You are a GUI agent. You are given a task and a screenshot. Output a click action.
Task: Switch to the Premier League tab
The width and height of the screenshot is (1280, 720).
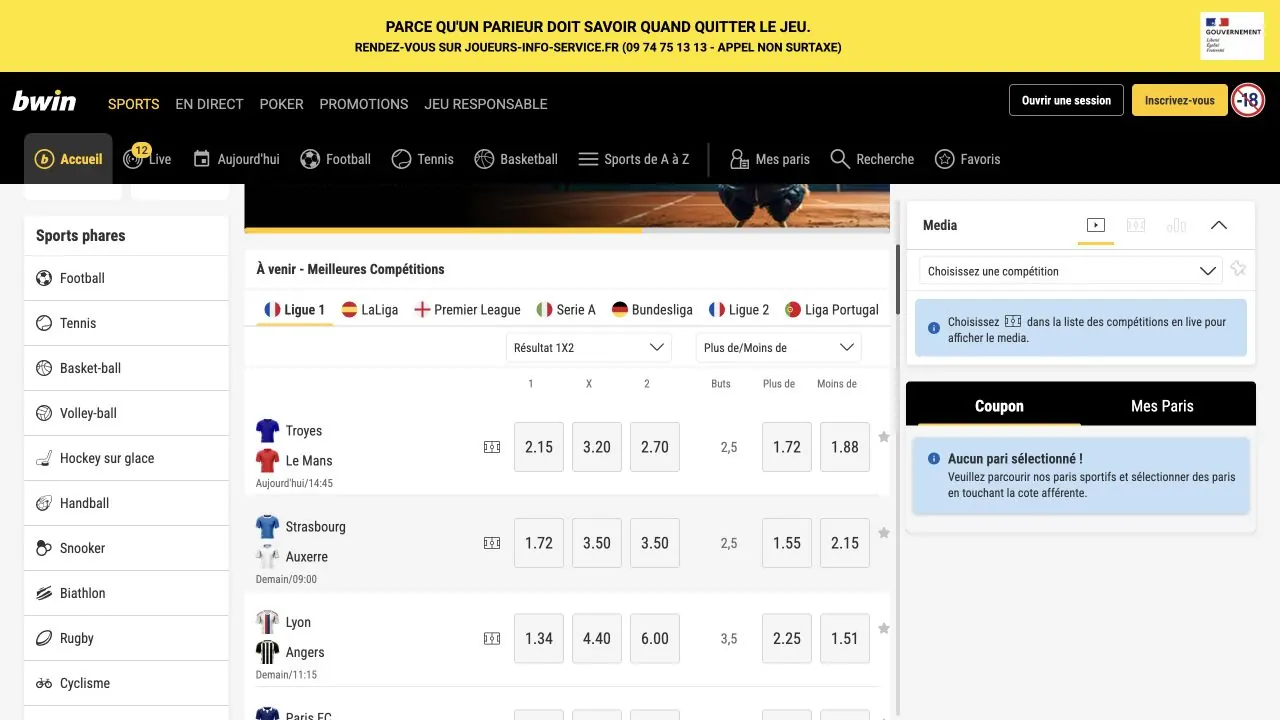467,310
